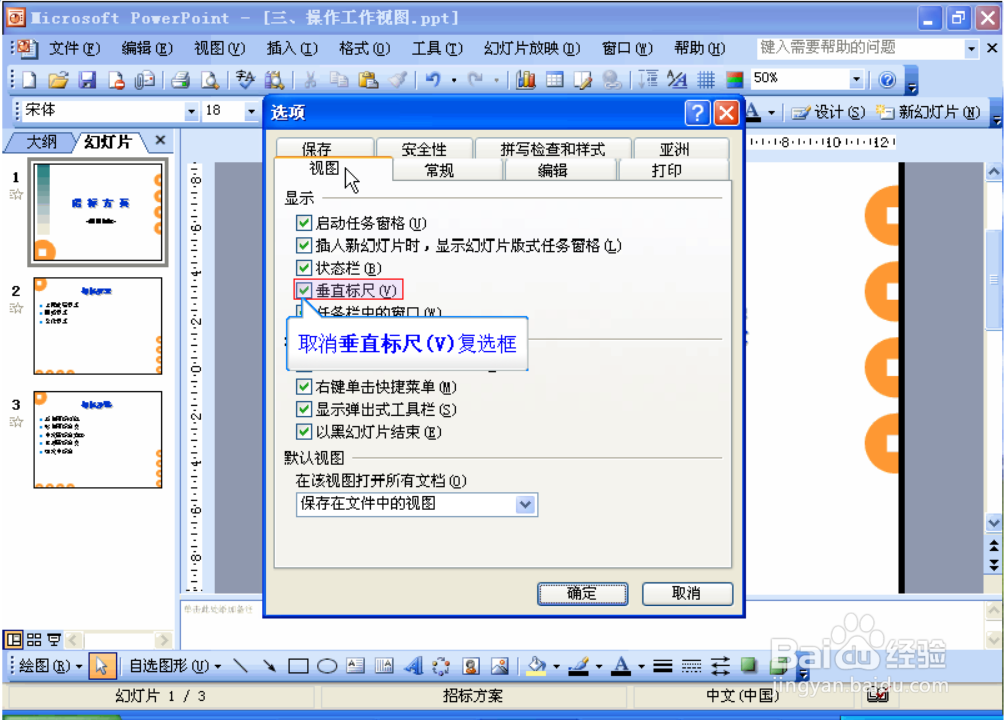The height and width of the screenshot is (720, 1004).
Task: Insert Picture from file icon
Action: pyautogui.click(x=500, y=666)
